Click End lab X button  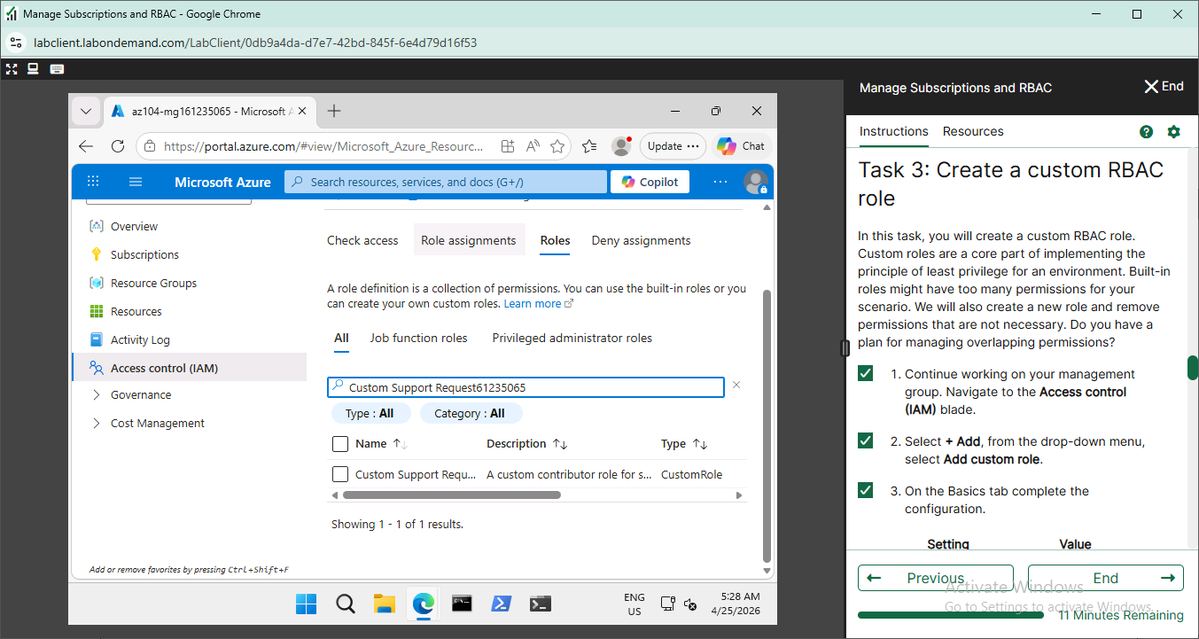(x=1163, y=86)
